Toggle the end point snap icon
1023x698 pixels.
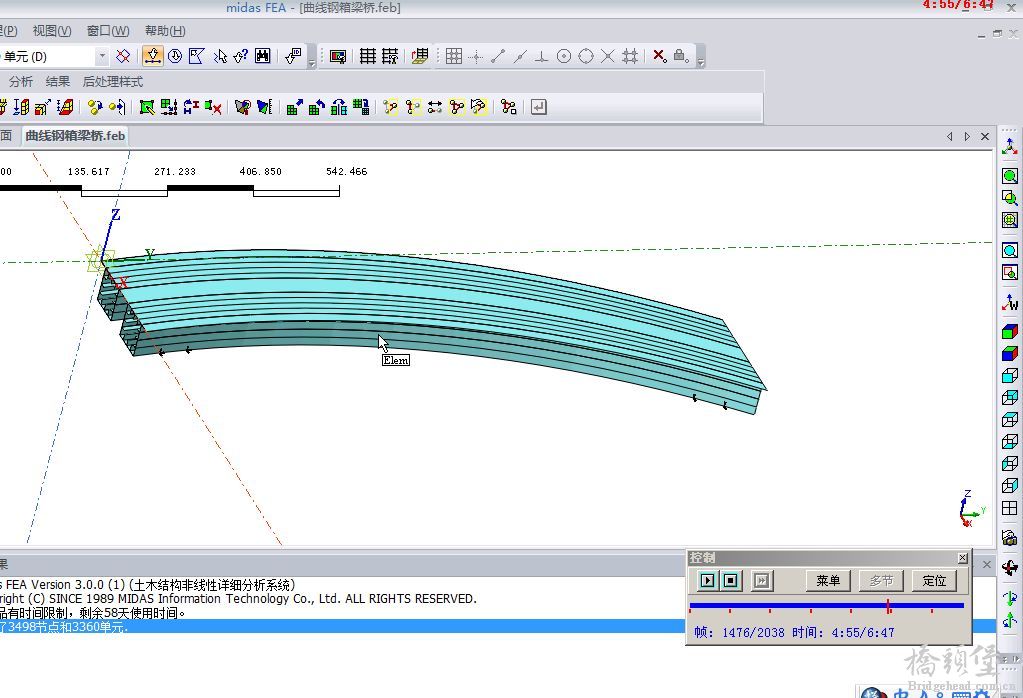click(498, 56)
